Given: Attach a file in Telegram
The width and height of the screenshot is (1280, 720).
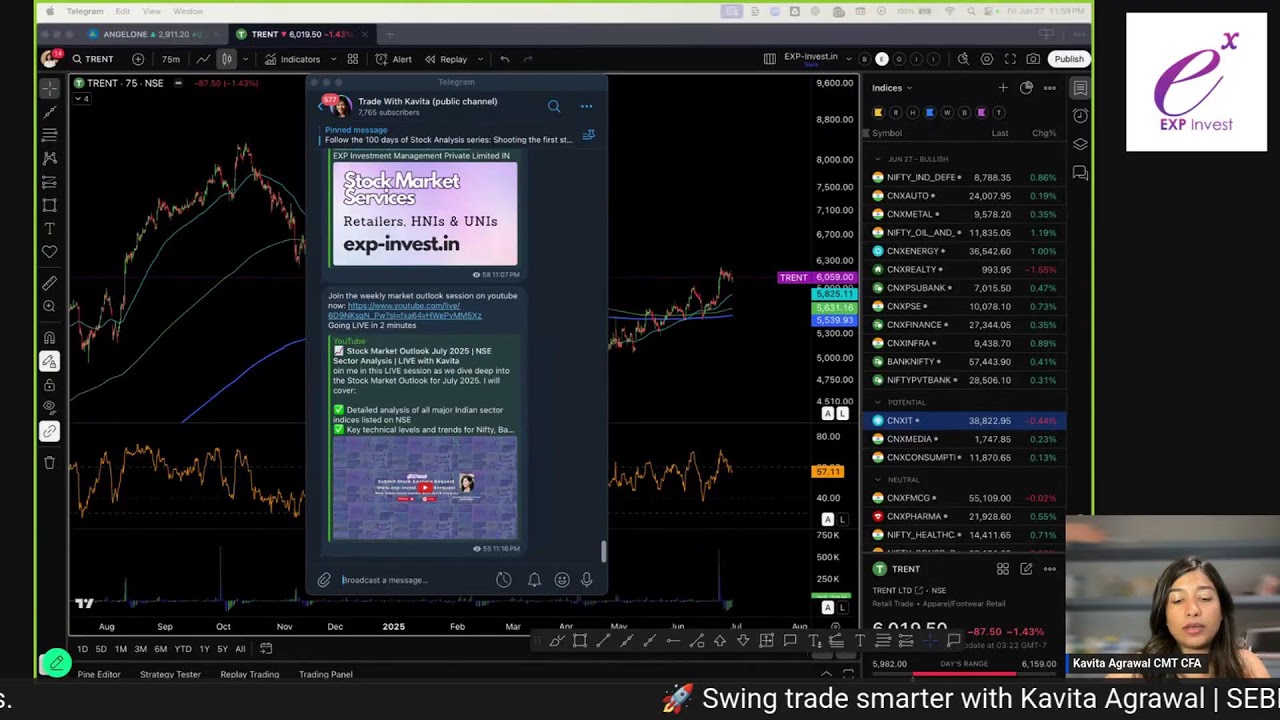Looking at the screenshot, I should [324, 580].
